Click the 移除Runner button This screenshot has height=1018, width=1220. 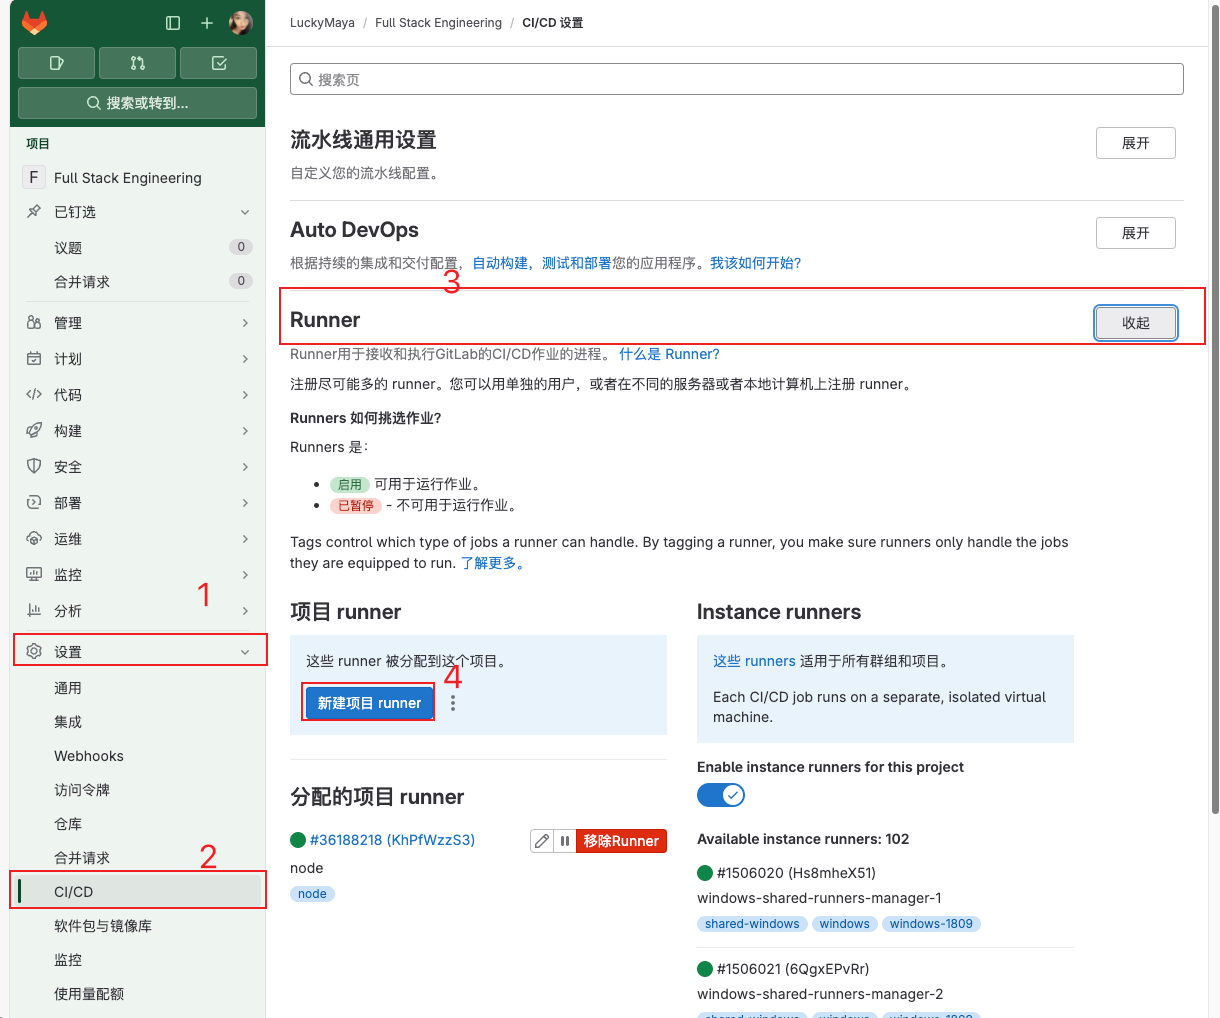pos(621,841)
